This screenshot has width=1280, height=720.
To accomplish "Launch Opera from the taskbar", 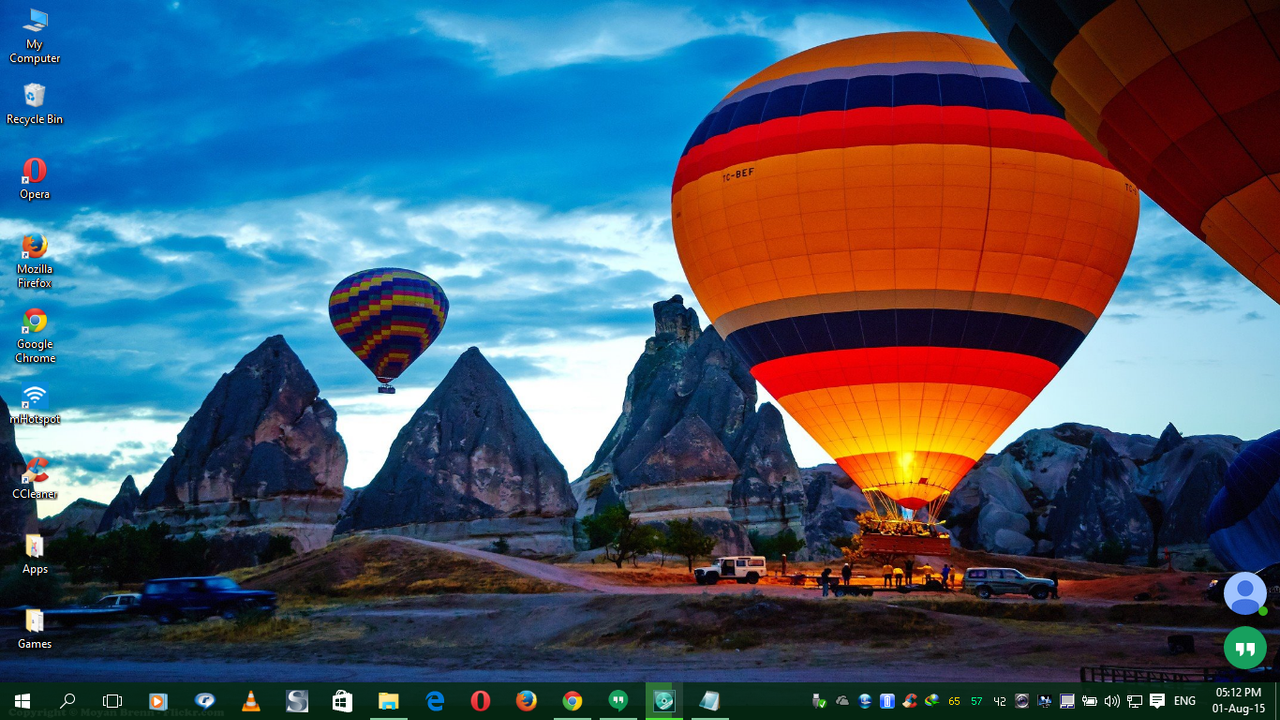I will point(481,701).
